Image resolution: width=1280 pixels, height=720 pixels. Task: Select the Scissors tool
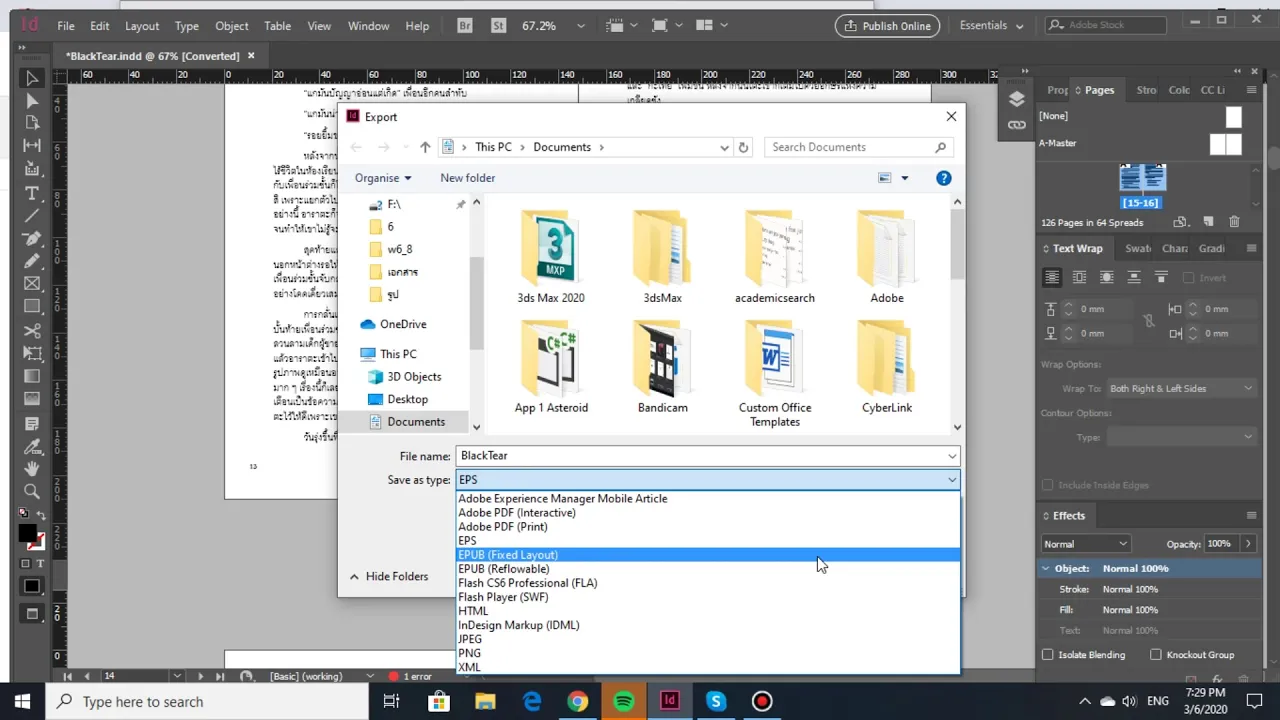(31, 331)
